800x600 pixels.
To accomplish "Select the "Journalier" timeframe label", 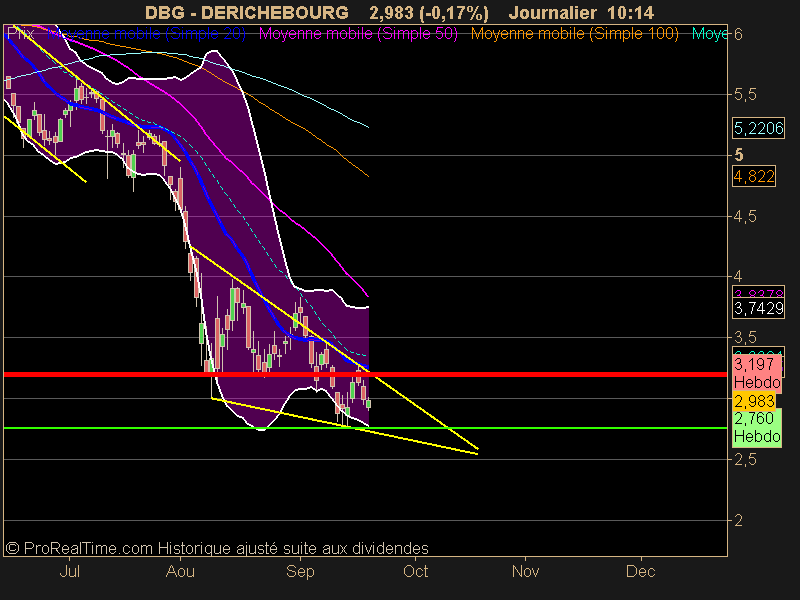I will (x=553, y=12).
